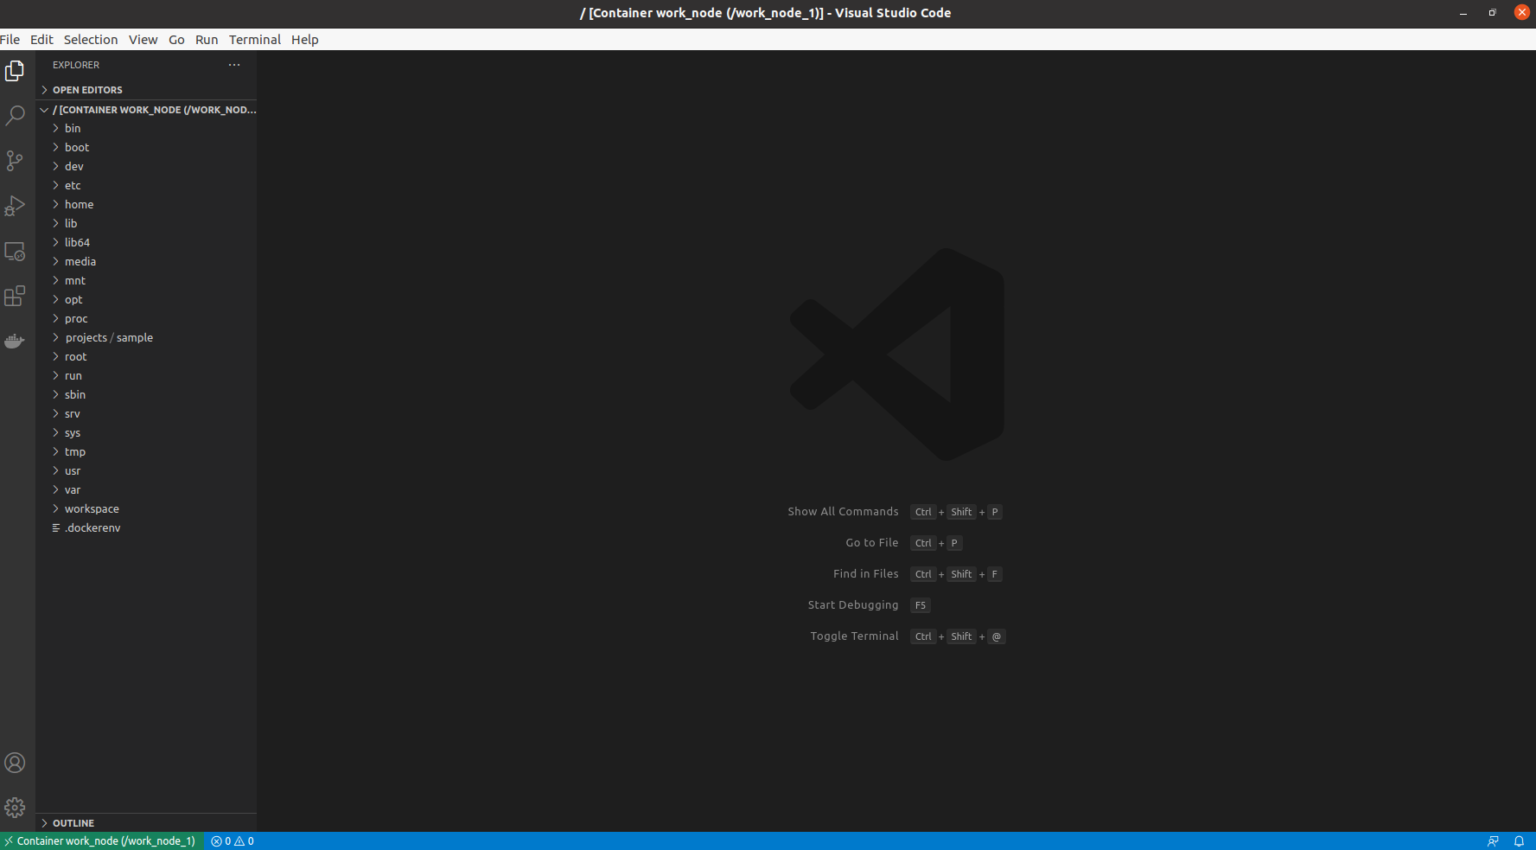Select the Source Control icon
Screen dimensions: 1536x850
click(15, 160)
